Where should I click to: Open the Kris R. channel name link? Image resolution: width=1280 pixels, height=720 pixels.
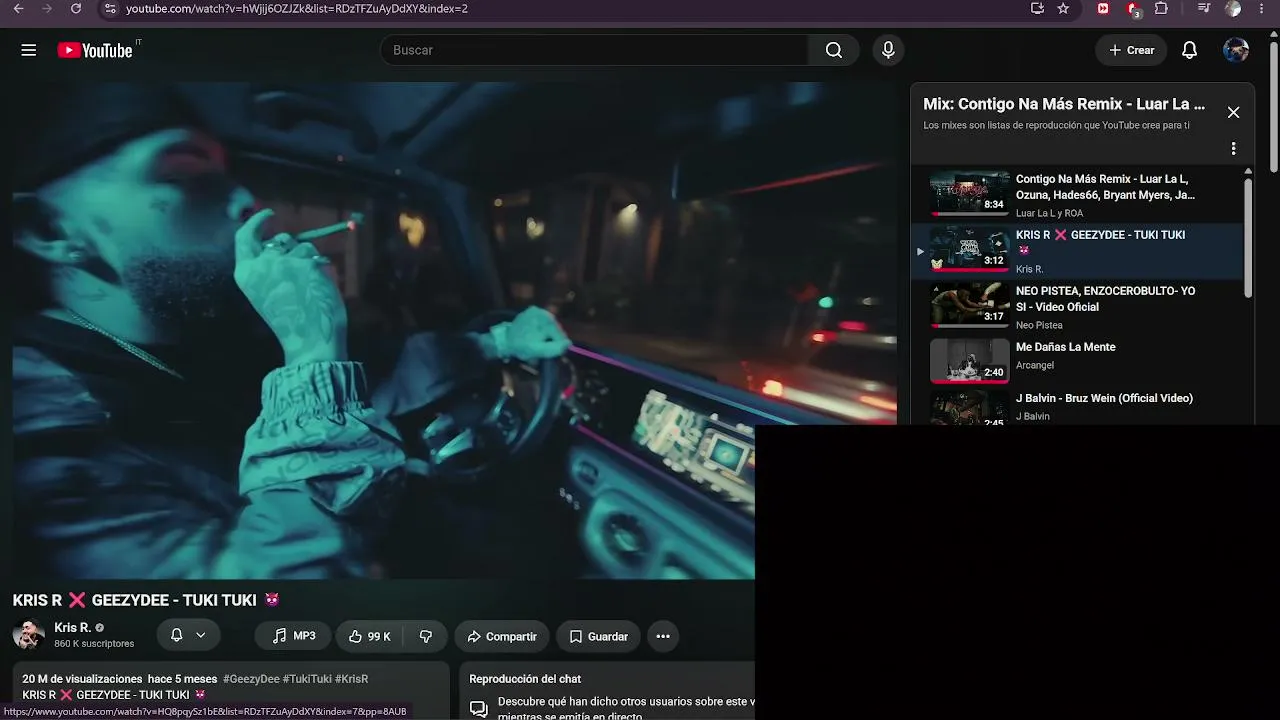73,628
